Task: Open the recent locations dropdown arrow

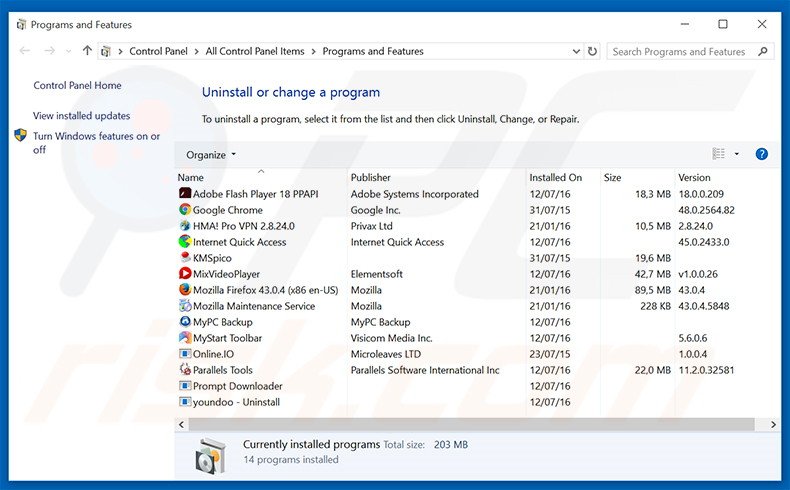Action: coord(69,51)
